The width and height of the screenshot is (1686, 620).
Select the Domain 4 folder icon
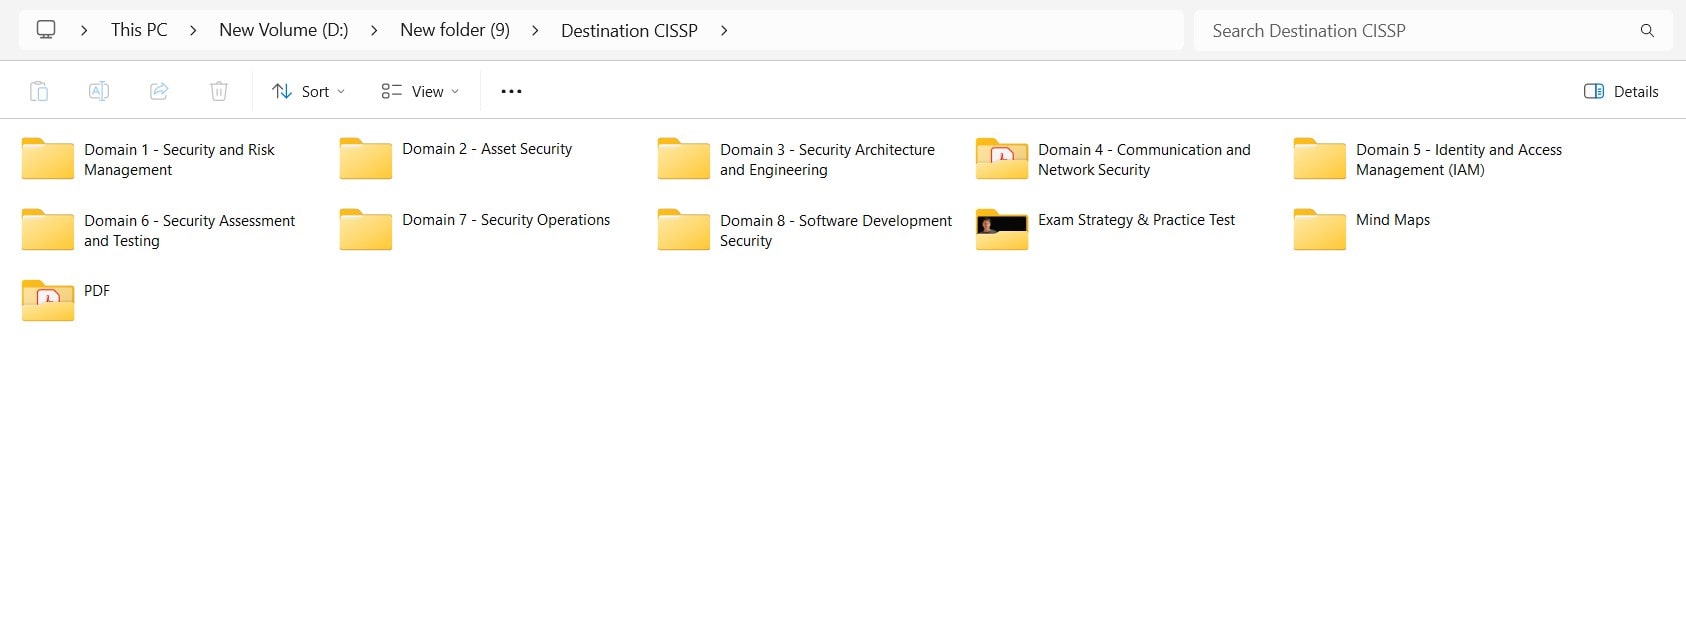(1002, 158)
